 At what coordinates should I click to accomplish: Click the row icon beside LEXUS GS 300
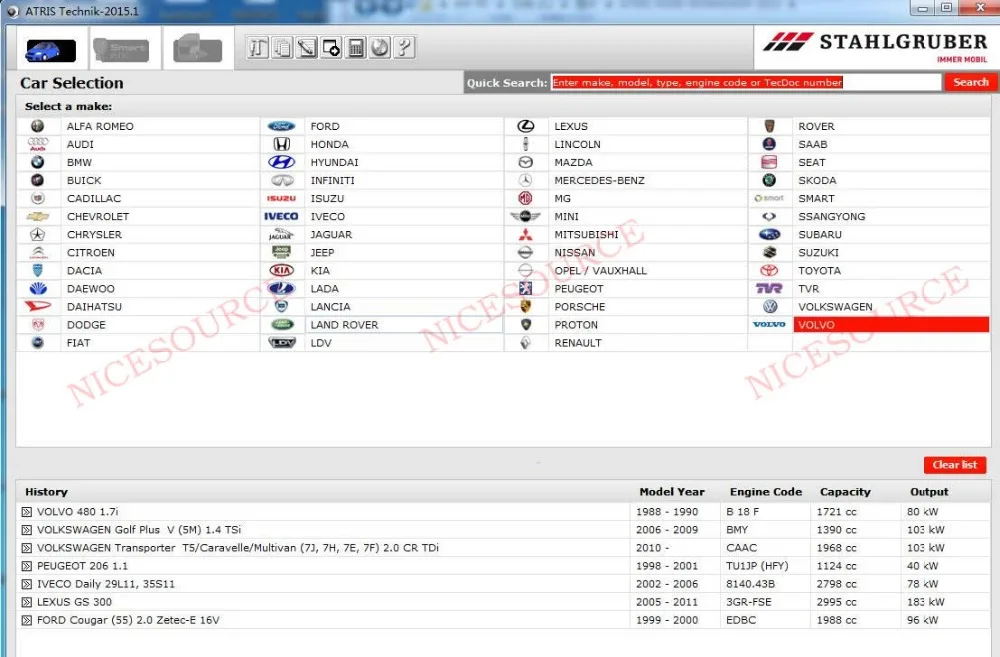pyautogui.click(x=26, y=602)
